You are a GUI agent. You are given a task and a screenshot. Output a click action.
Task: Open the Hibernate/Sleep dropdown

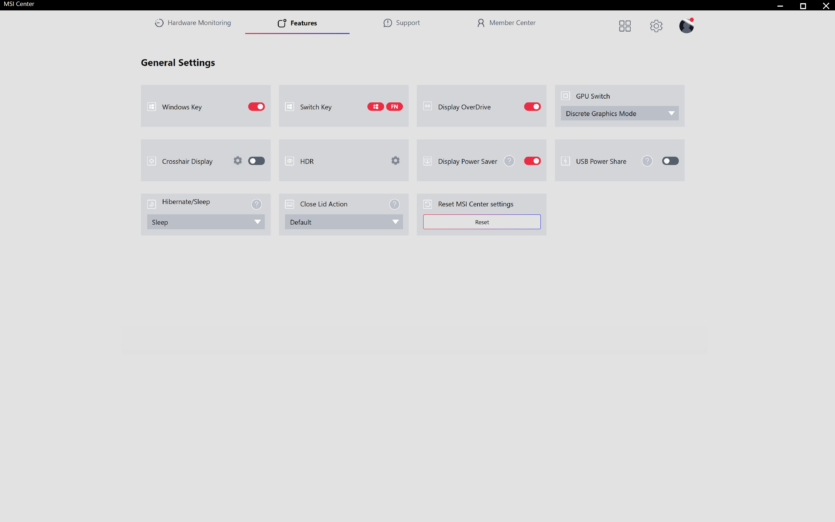tap(206, 222)
